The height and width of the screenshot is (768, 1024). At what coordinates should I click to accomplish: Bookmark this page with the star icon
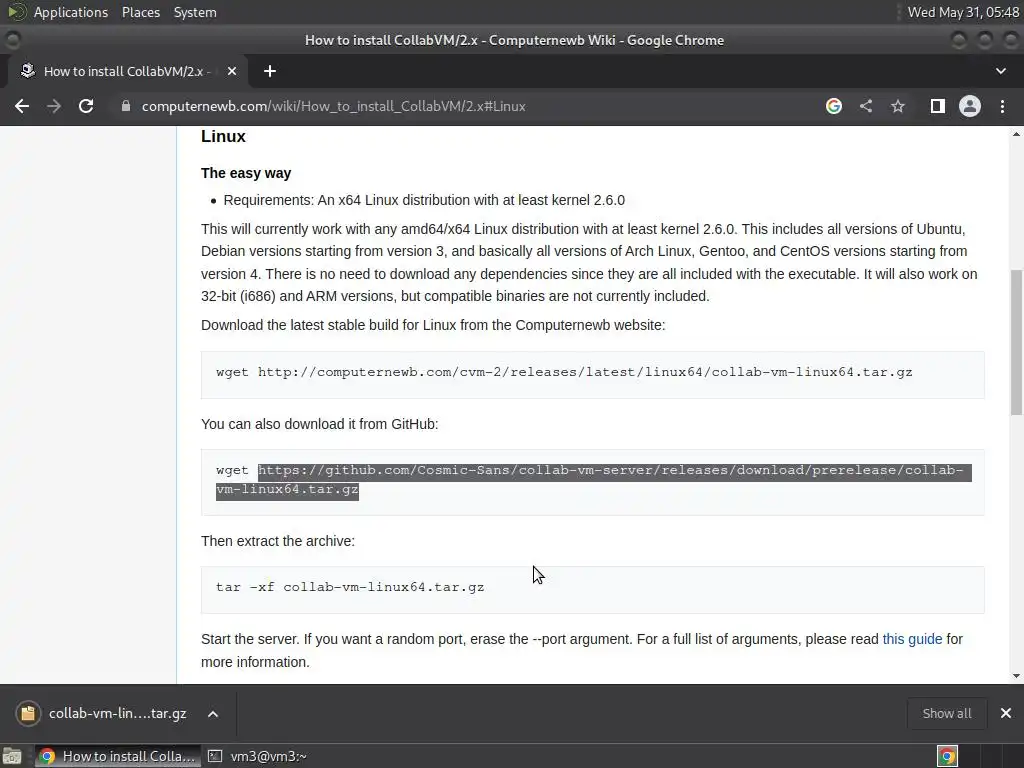pos(898,106)
